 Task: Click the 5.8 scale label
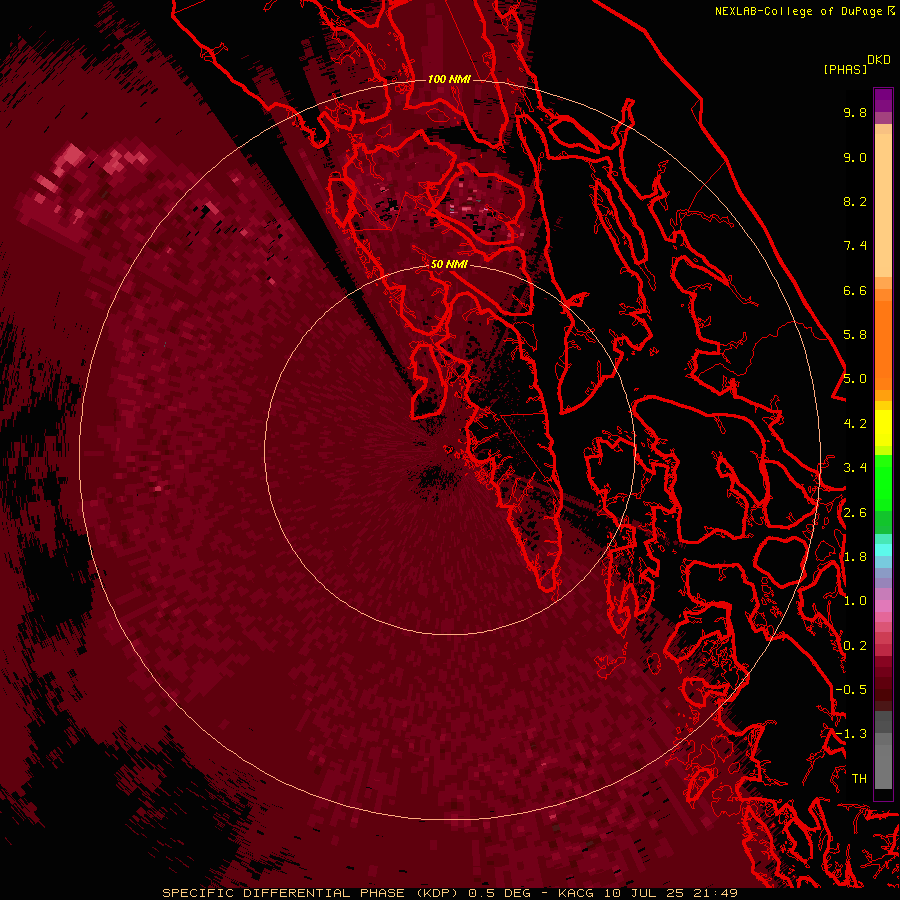[855, 335]
